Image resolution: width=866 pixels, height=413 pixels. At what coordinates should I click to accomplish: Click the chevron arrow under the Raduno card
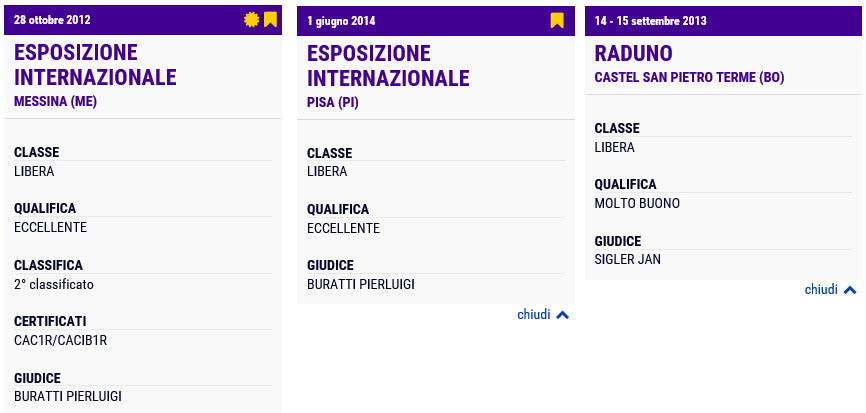[850, 290]
